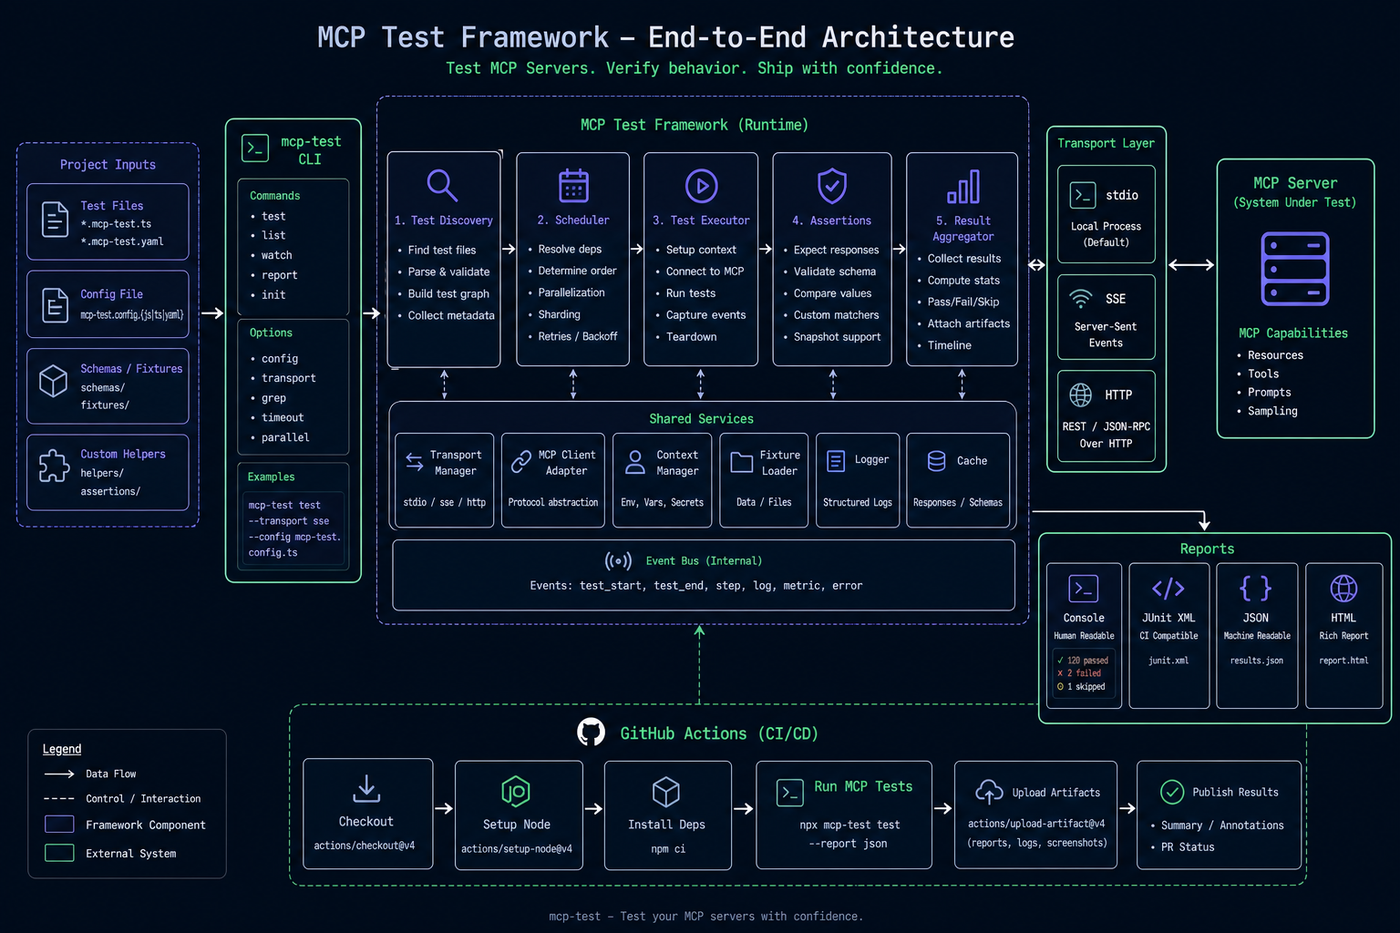
Task: Click the Checkout download icon
Action: [367, 788]
